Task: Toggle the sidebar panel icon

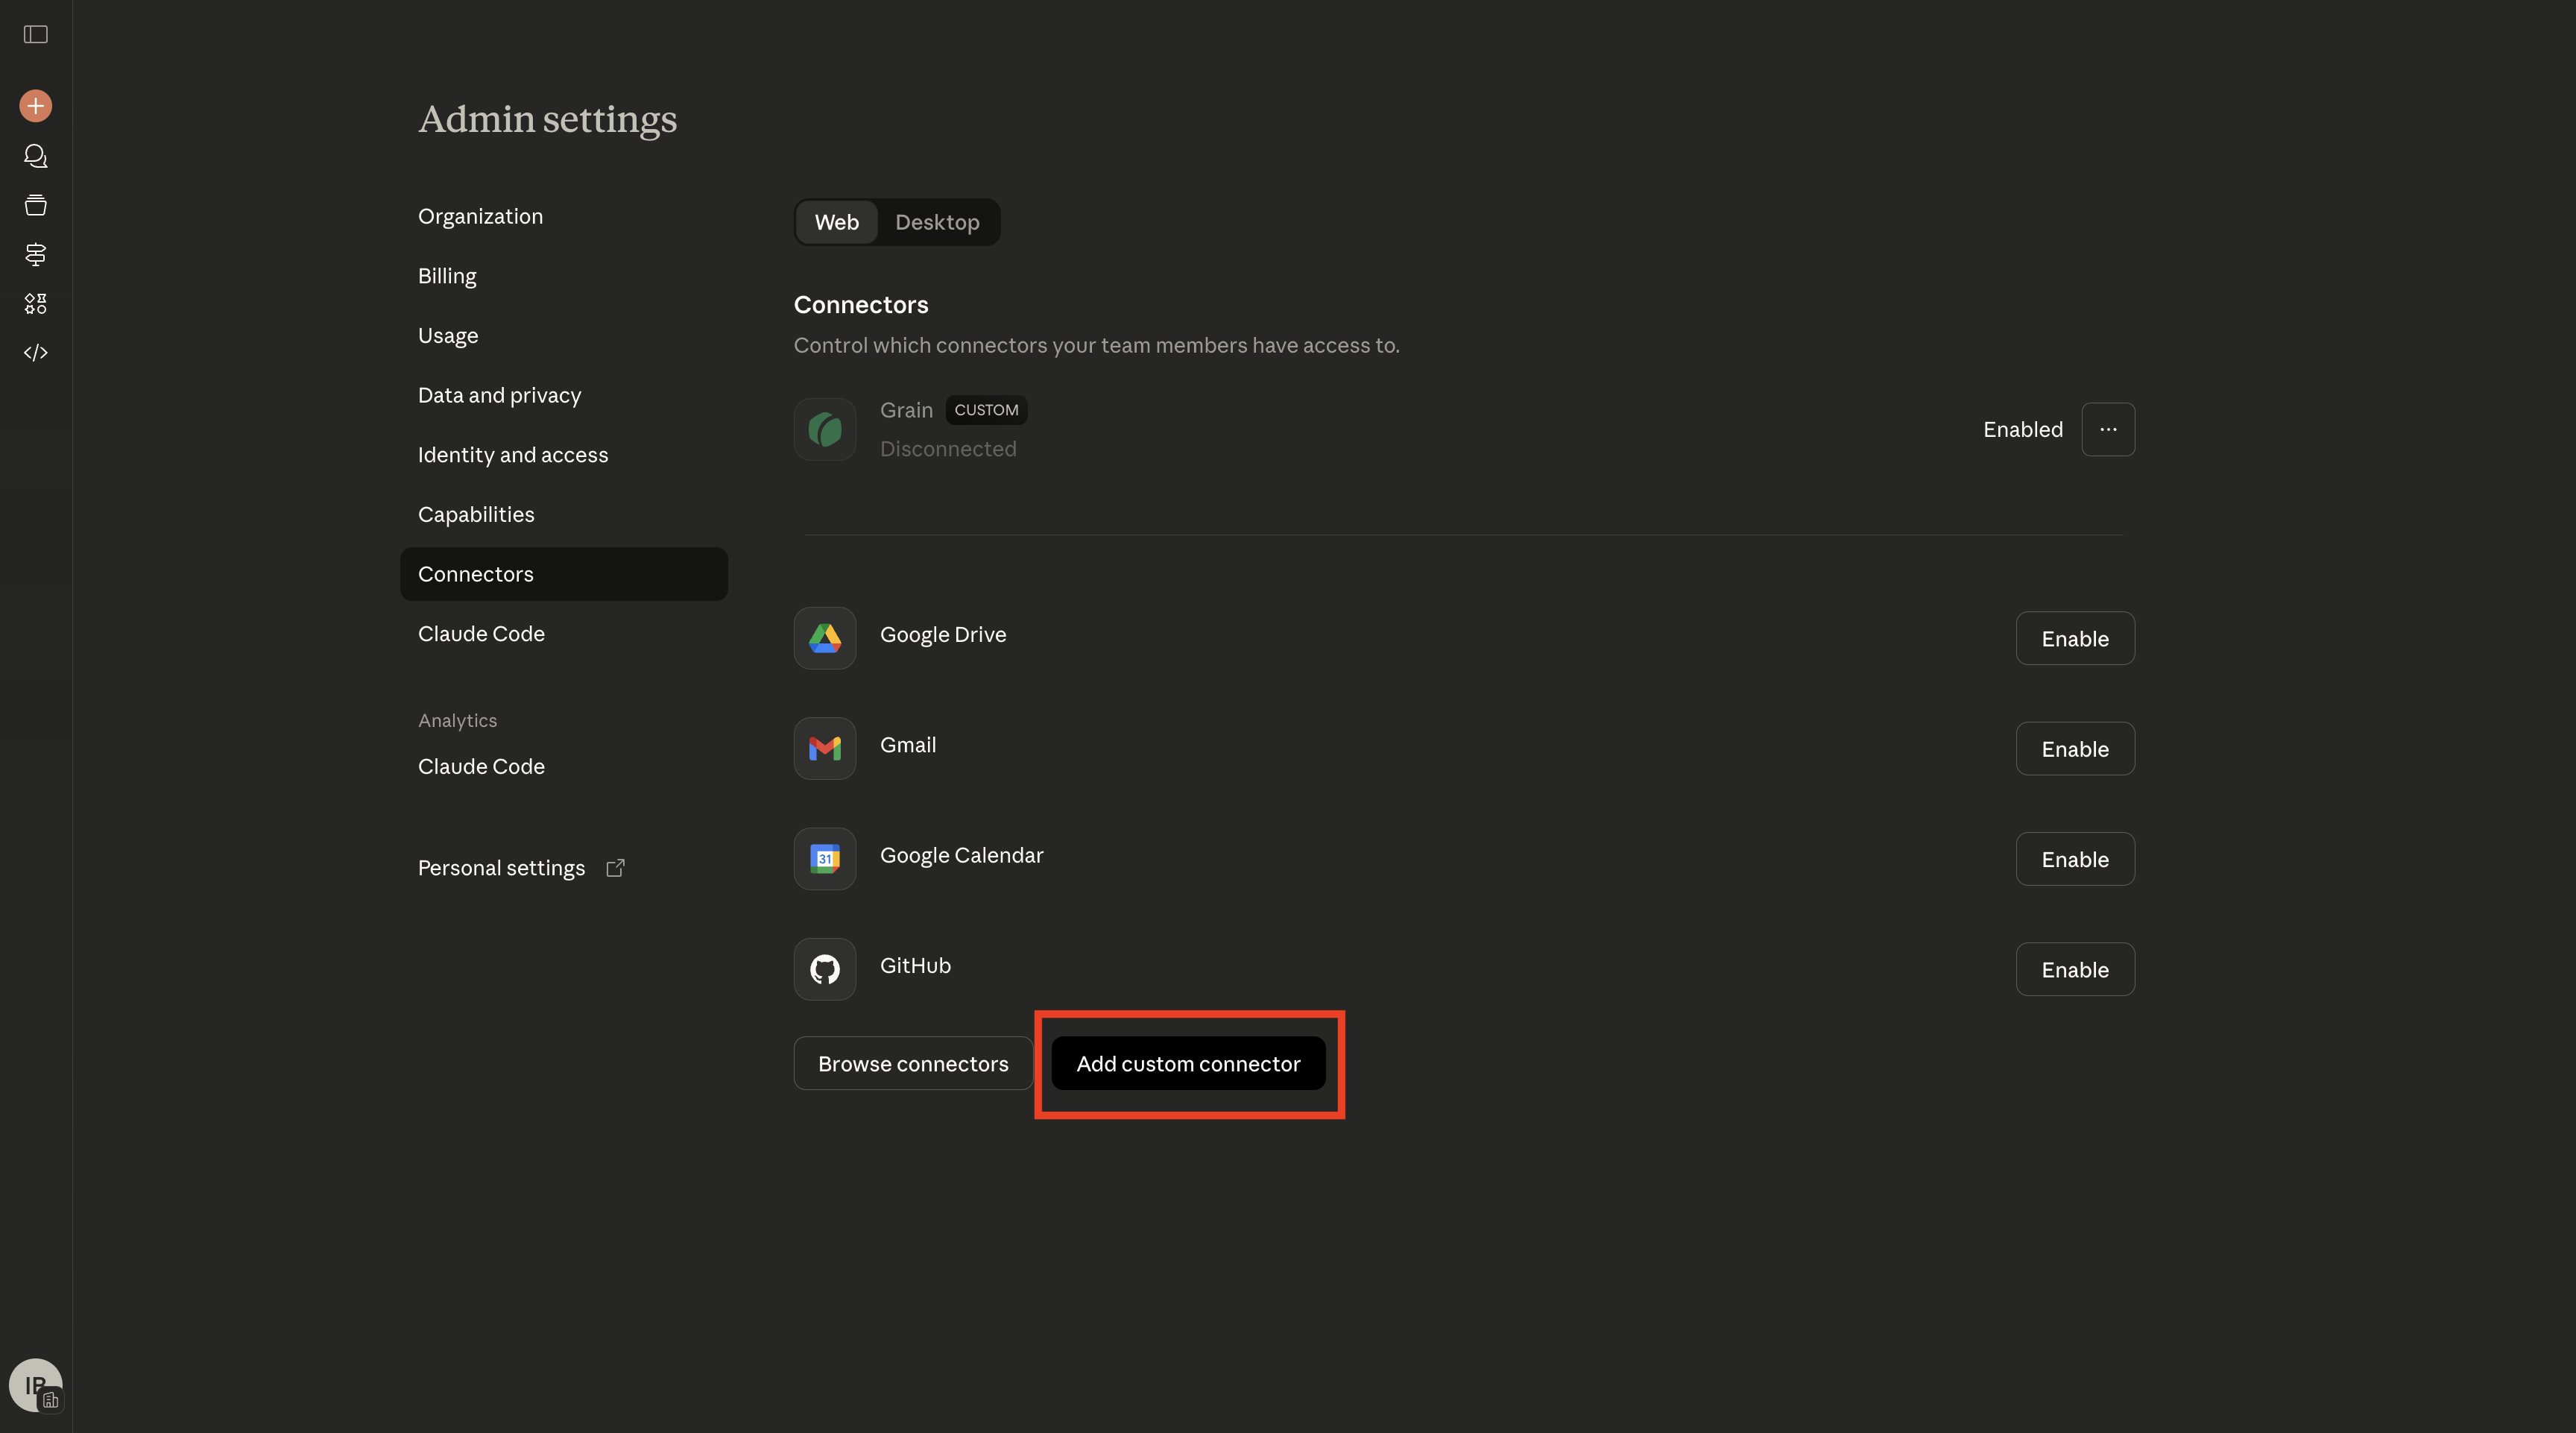Action: (x=36, y=35)
